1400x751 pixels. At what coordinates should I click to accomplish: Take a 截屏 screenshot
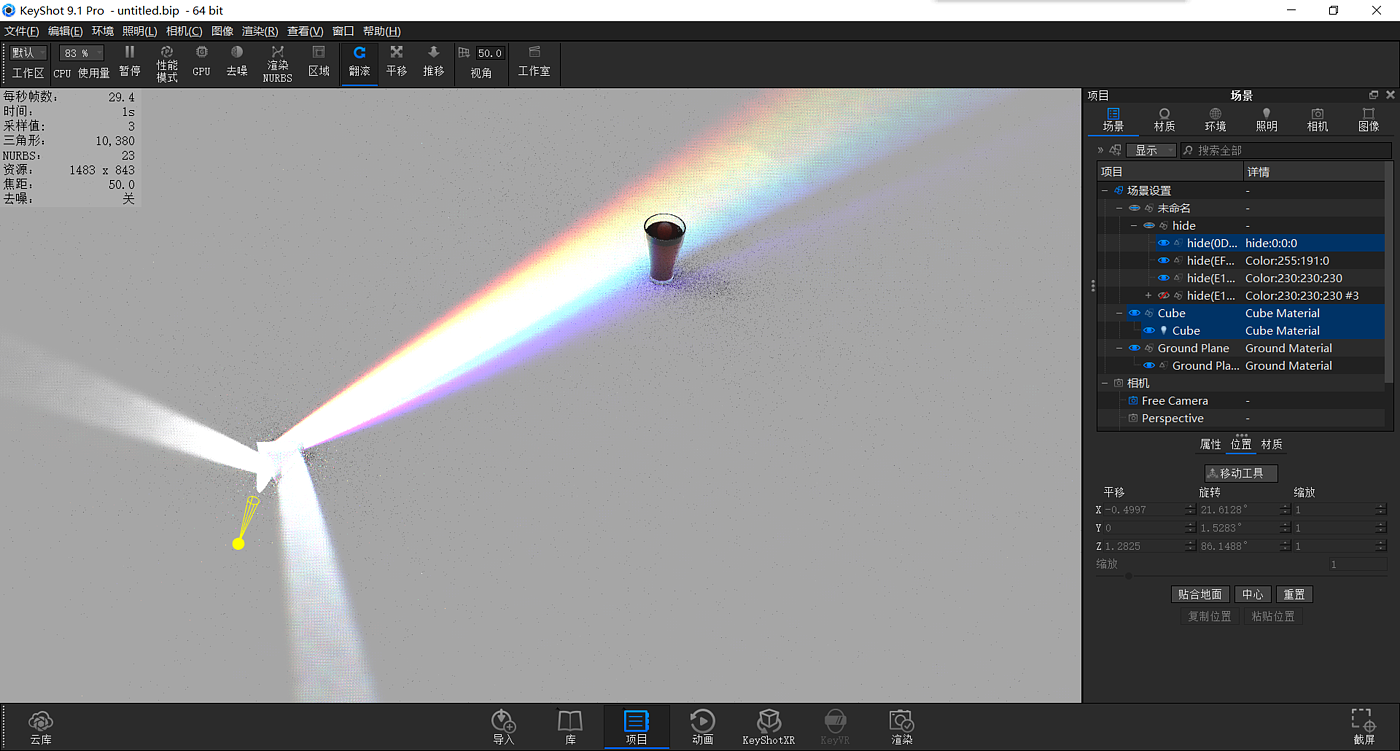[1363, 726]
